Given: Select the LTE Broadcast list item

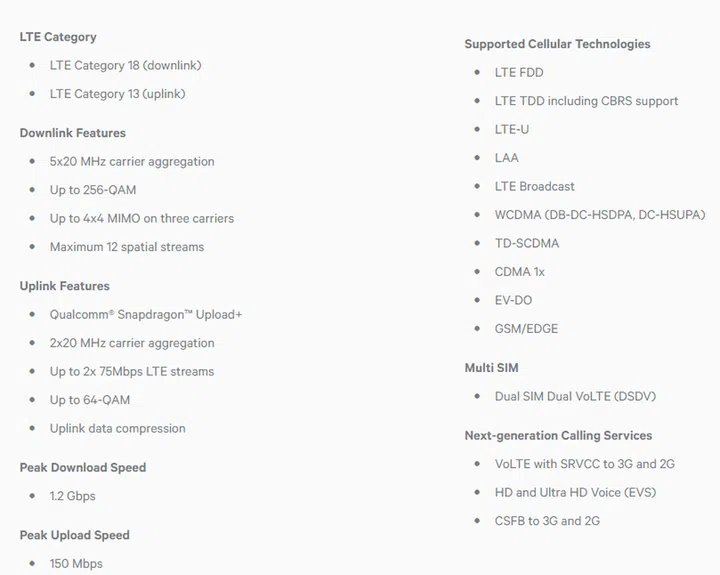Looking at the screenshot, I should (535, 186).
